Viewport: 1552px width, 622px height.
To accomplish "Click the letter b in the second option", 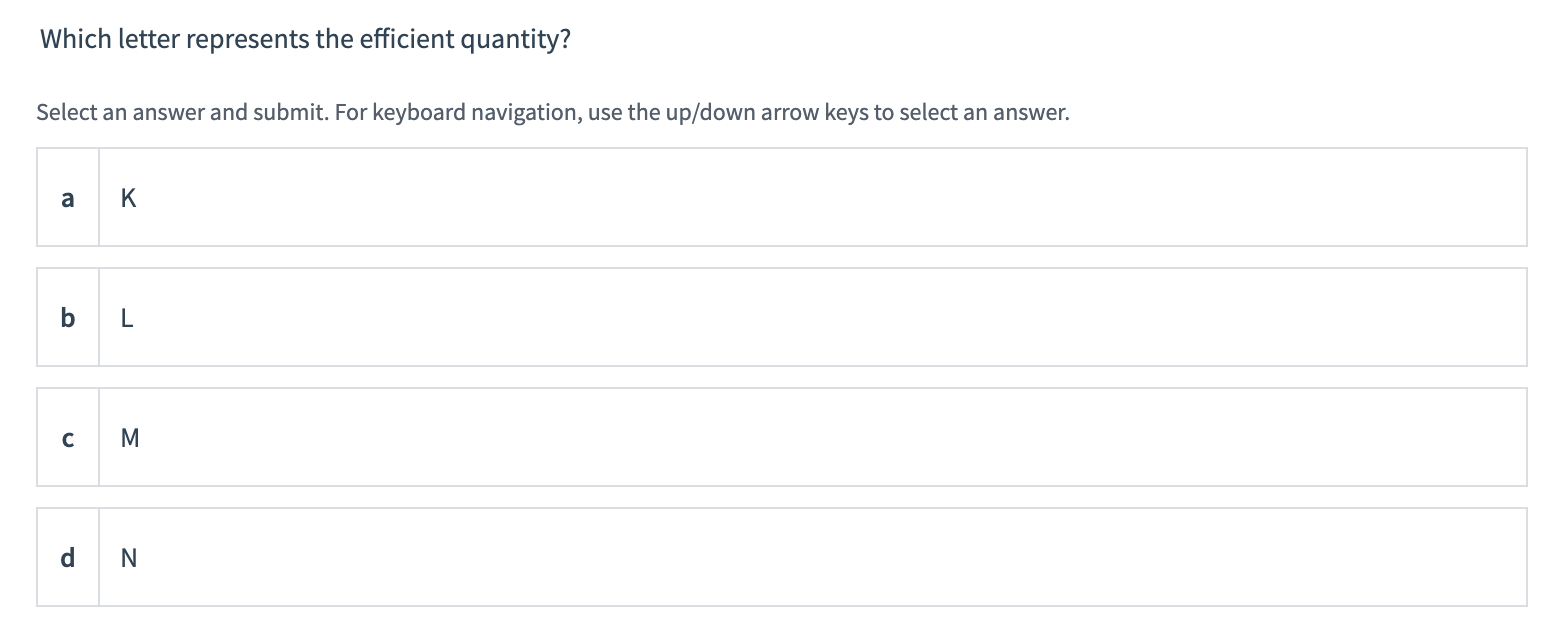I will tap(66, 318).
